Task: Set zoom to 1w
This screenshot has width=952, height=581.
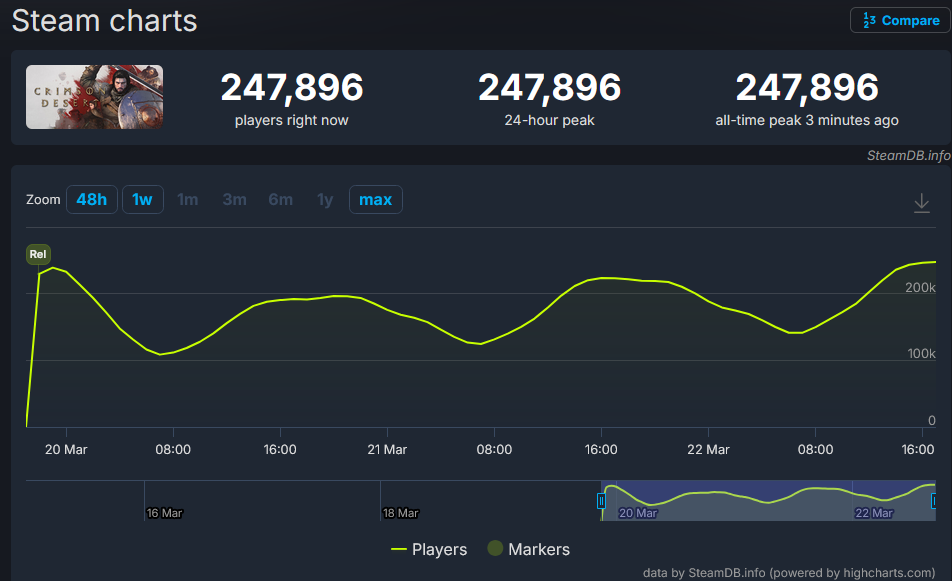Action: point(143,200)
